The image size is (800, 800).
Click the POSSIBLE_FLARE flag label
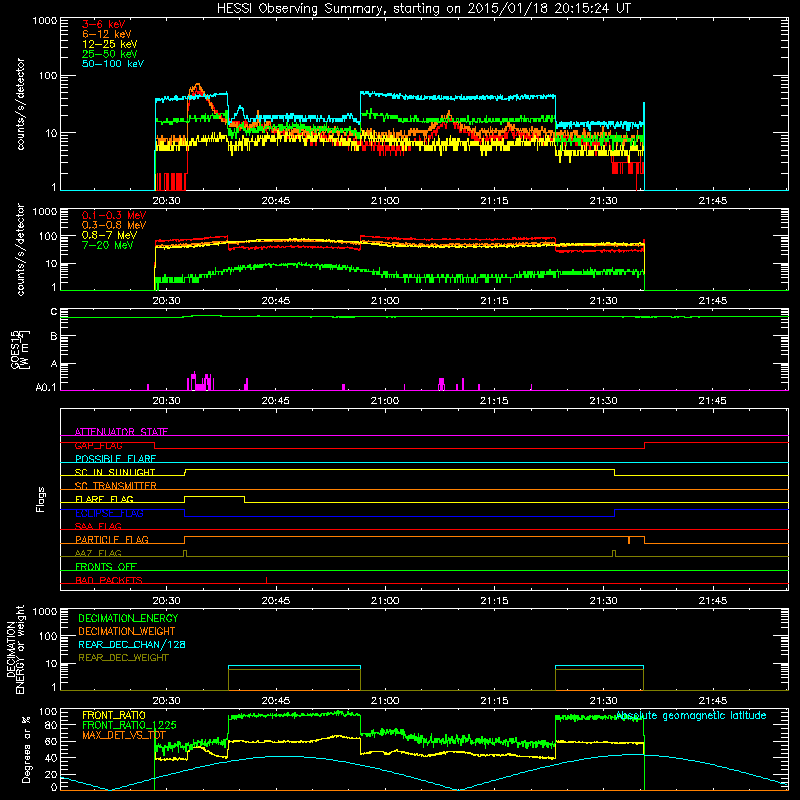(115, 459)
